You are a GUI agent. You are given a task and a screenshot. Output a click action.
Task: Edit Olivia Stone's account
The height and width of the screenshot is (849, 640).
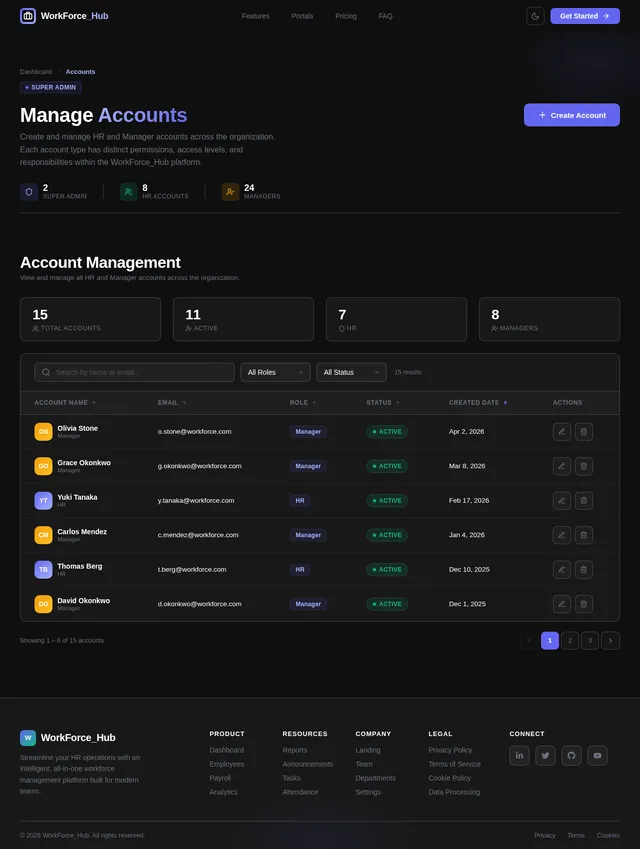coord(561,432)
